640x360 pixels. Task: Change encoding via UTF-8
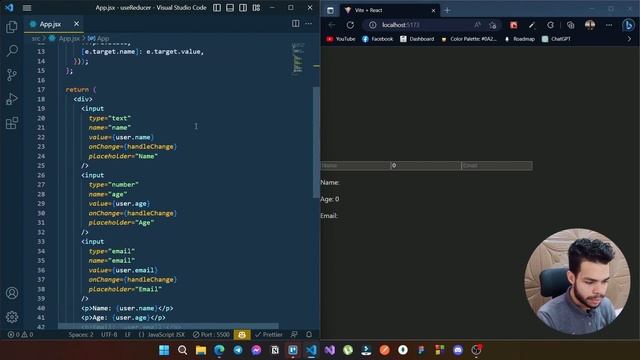[x=109, y=335]
